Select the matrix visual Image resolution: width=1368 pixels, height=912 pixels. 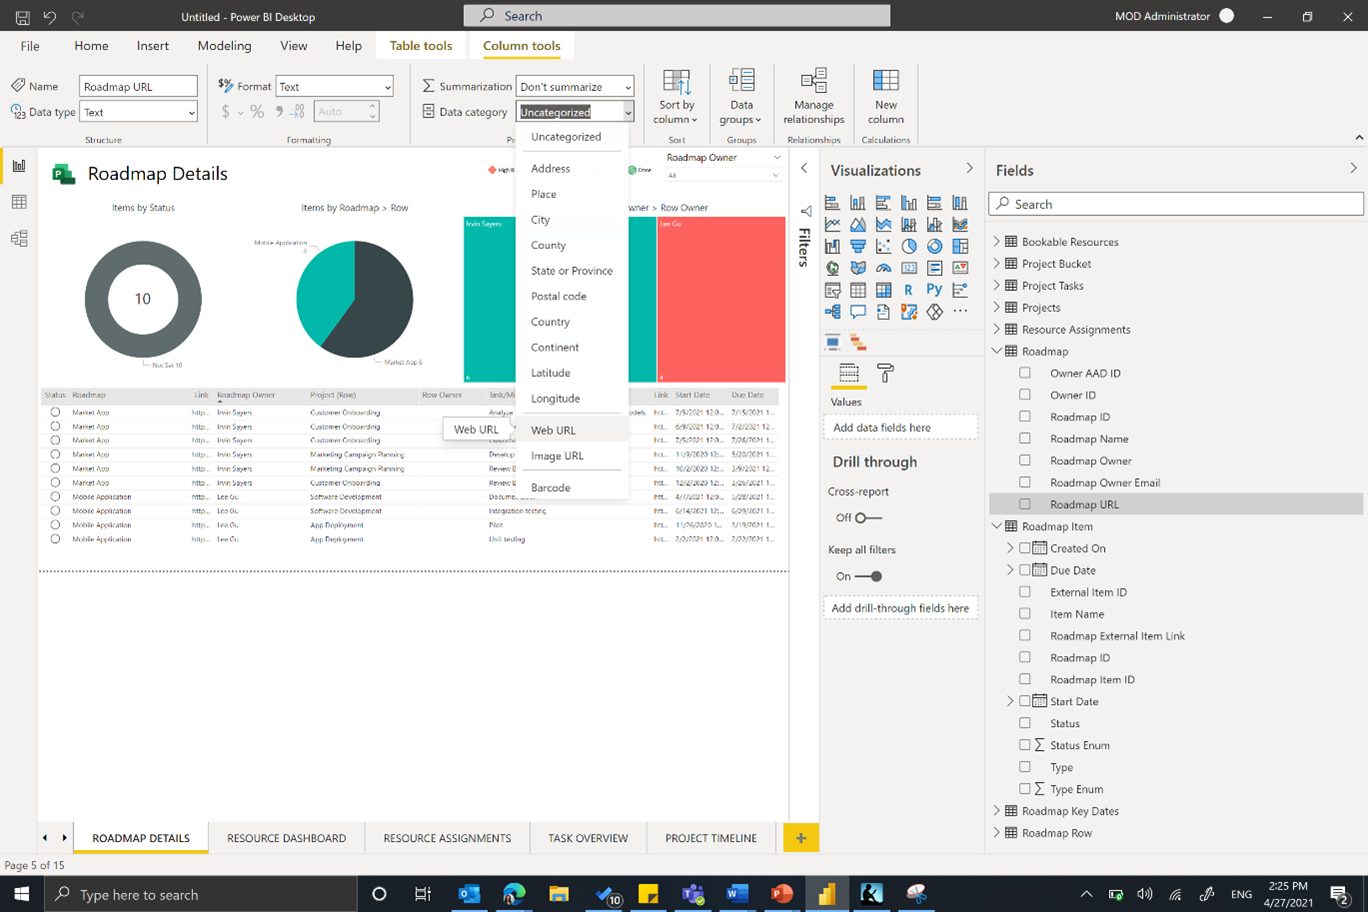coord(883,290)
